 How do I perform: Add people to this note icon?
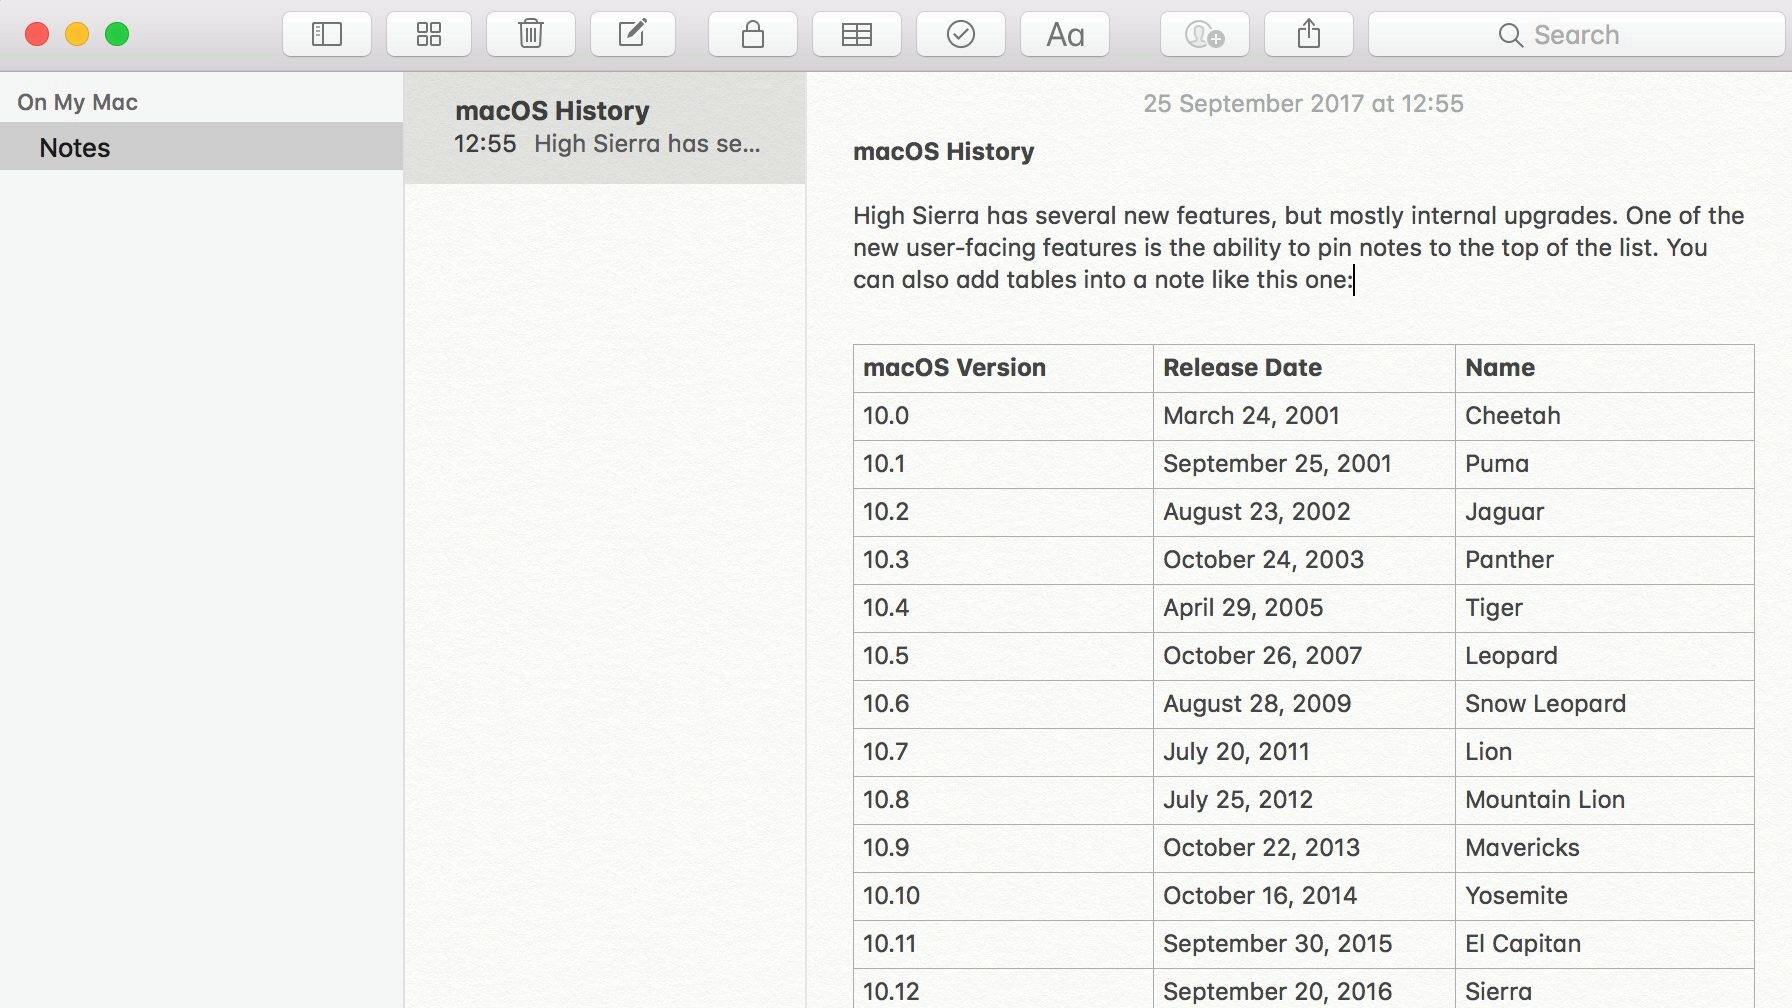click(x=1204, y=34)
